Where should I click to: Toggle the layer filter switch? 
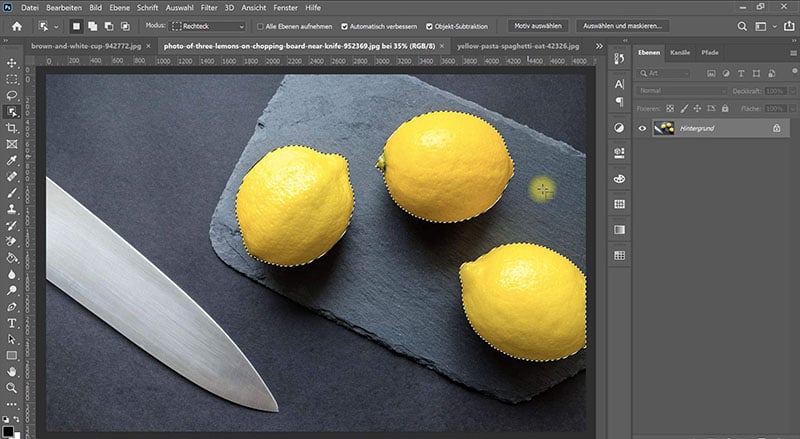pyautogui.click(x=794, y=71)
